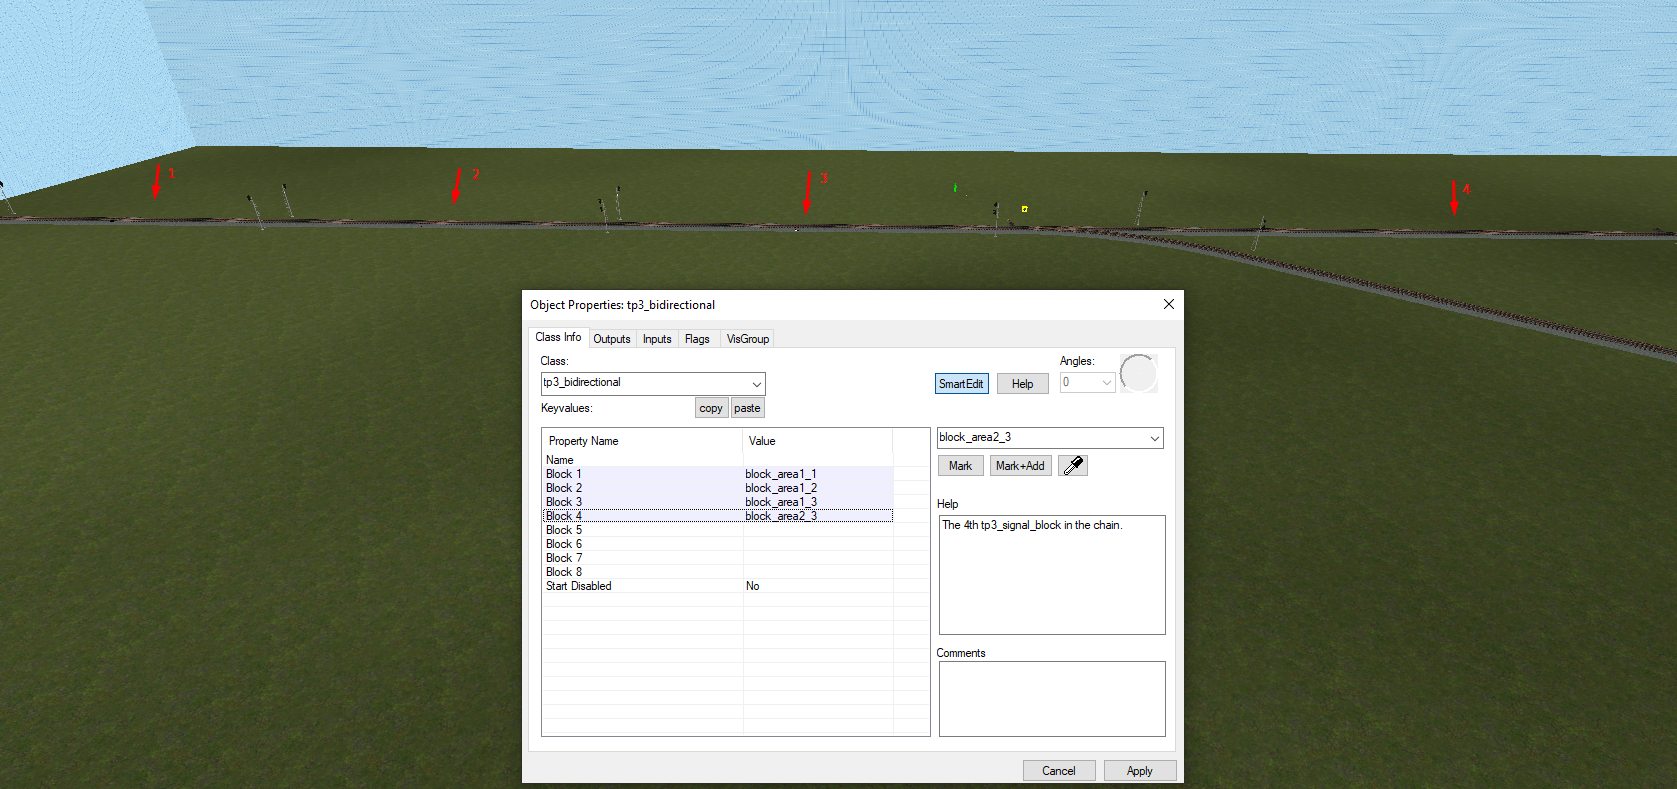Screen dimensions: 1677x789
Task: Copy the keyvalues
Action: (x=711, y=408)
